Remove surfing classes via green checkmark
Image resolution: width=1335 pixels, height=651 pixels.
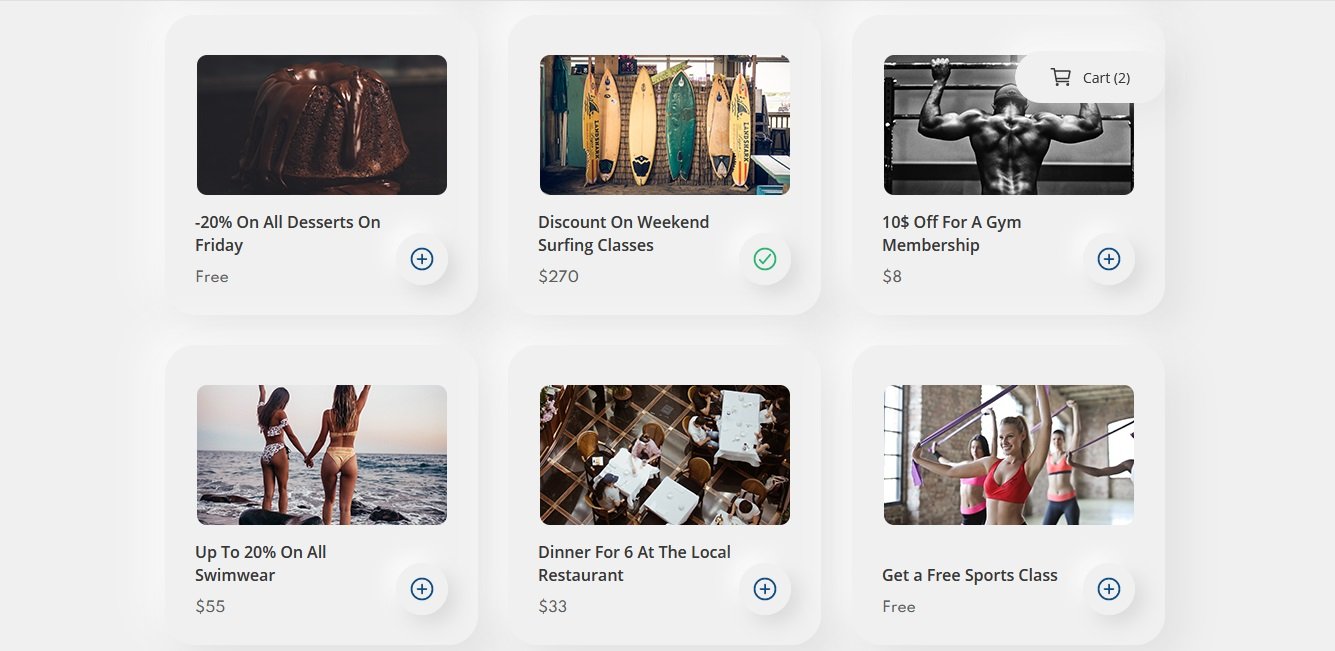point(765,259)
